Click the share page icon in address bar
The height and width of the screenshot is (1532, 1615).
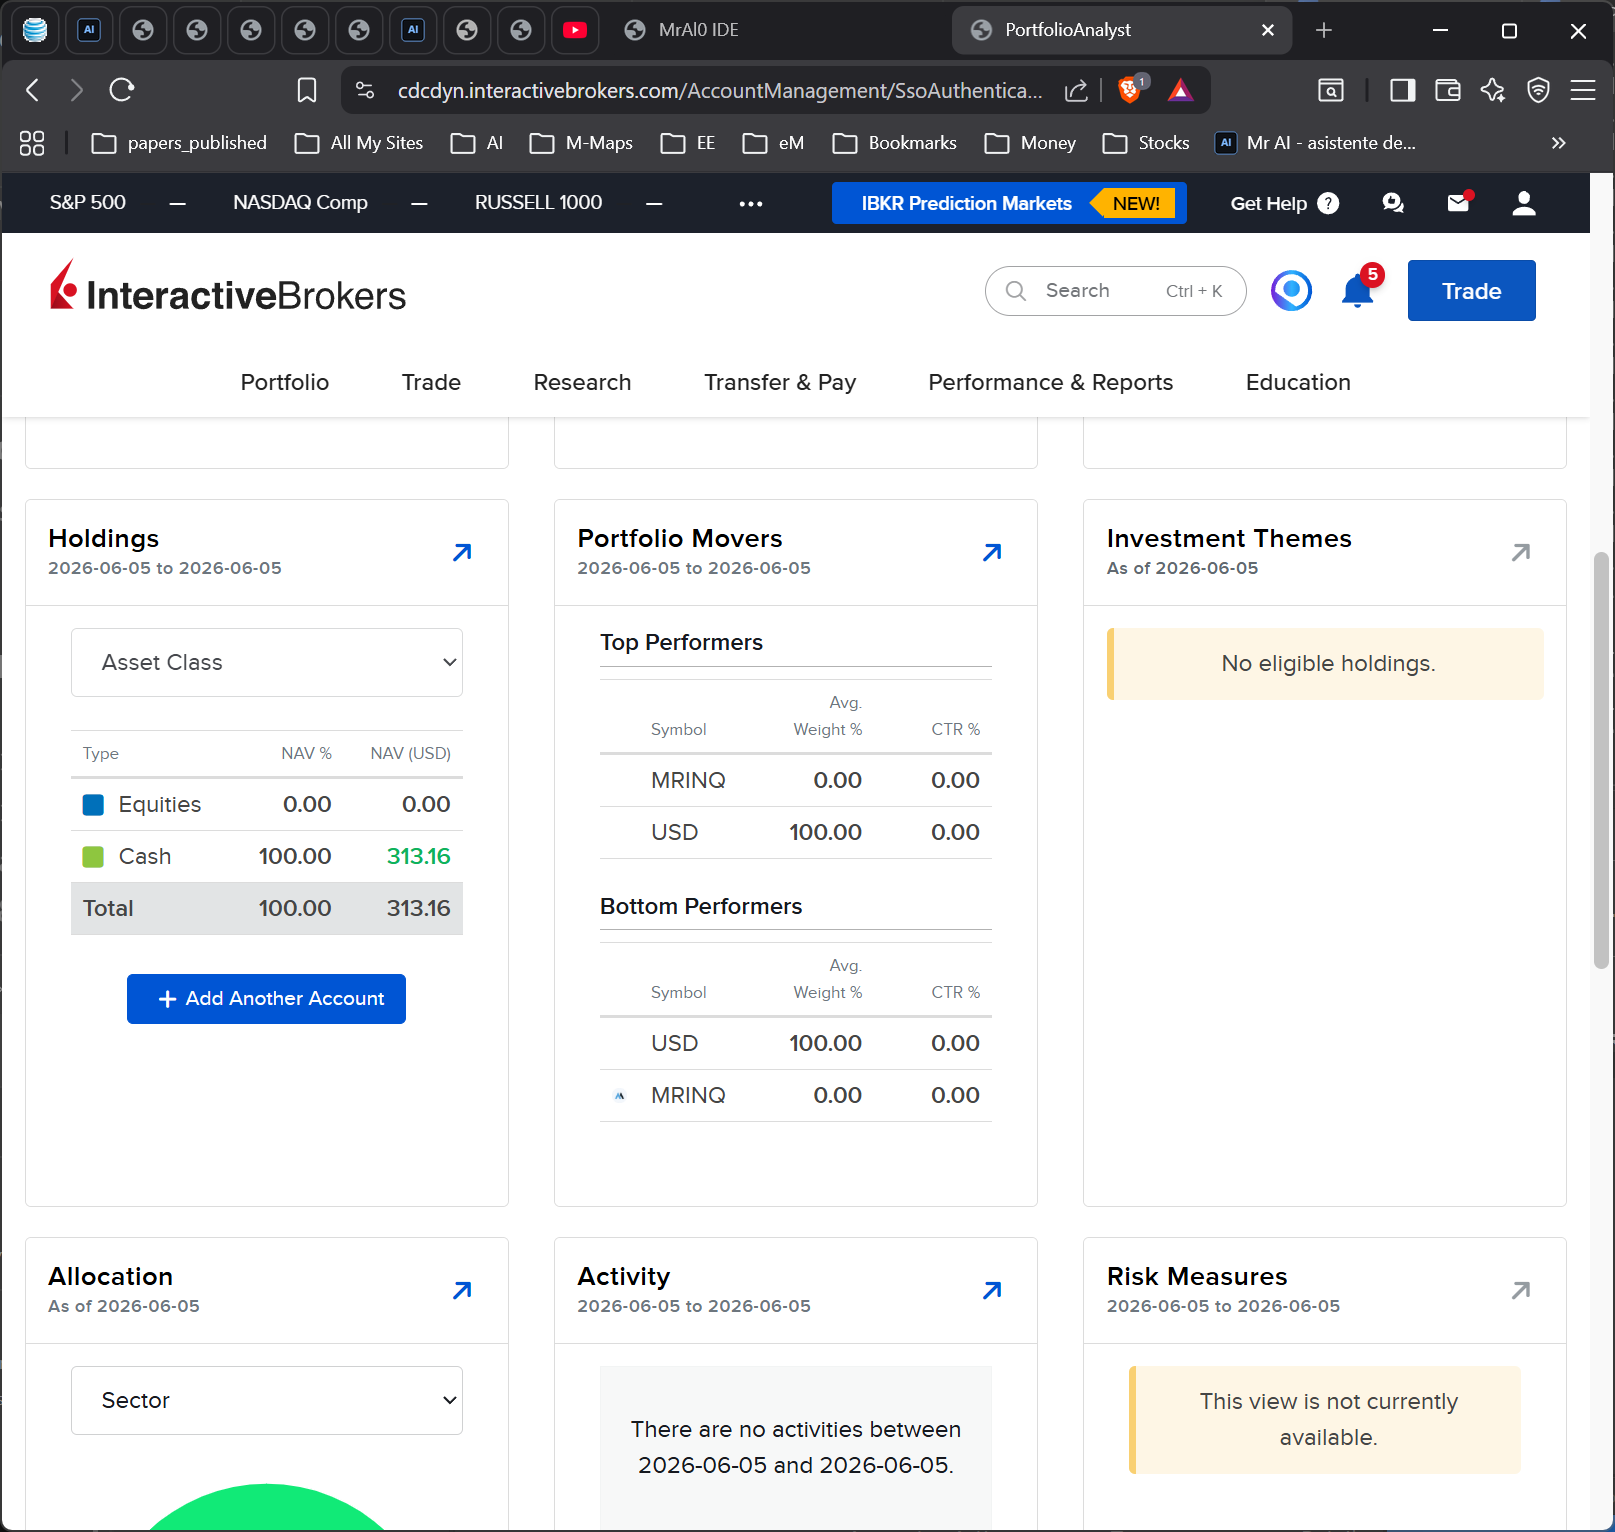pos(1076,91)
